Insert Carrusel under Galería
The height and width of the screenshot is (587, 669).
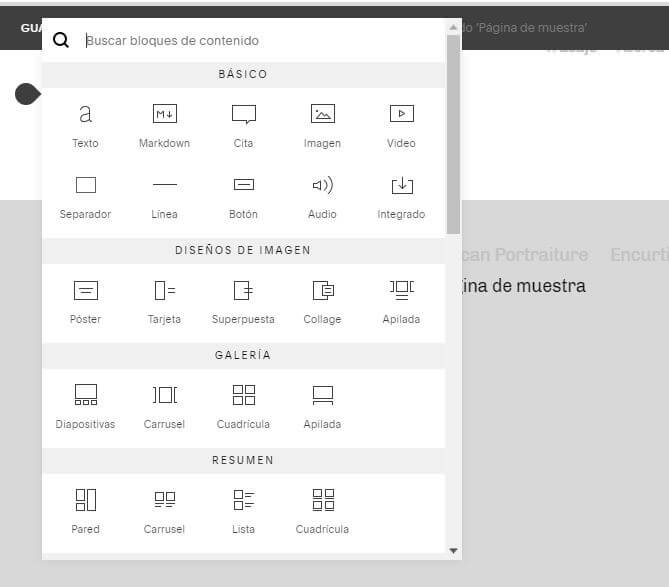tap(164, 407)
